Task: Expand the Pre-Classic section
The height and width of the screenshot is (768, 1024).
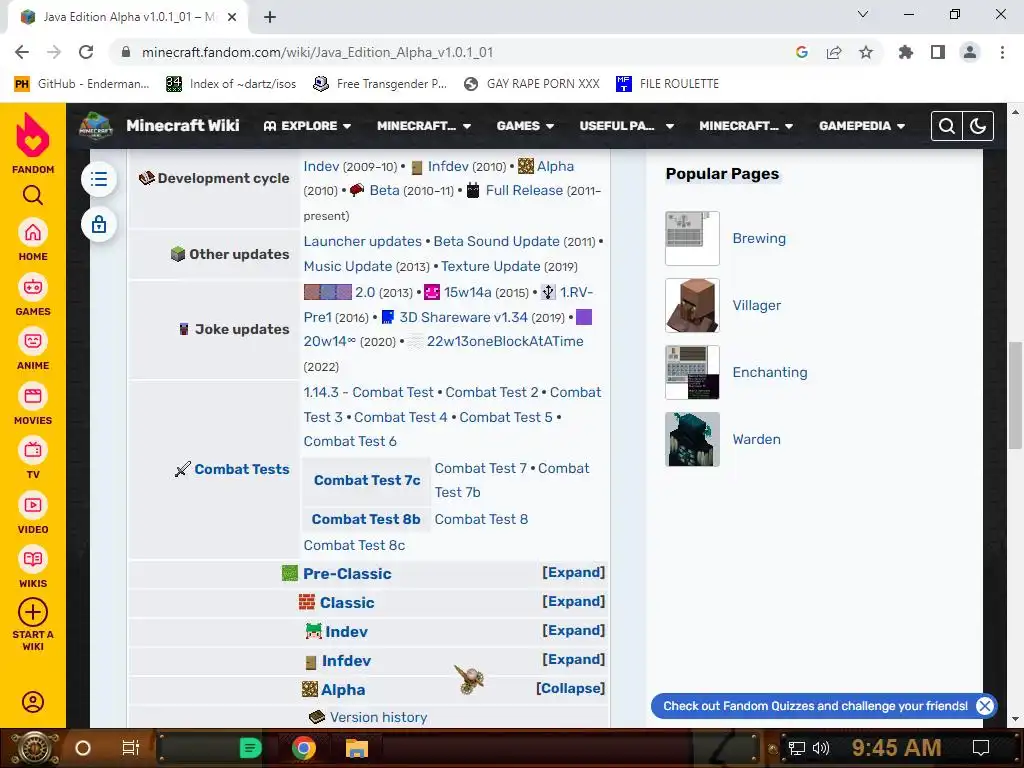Action: (573, 573)
